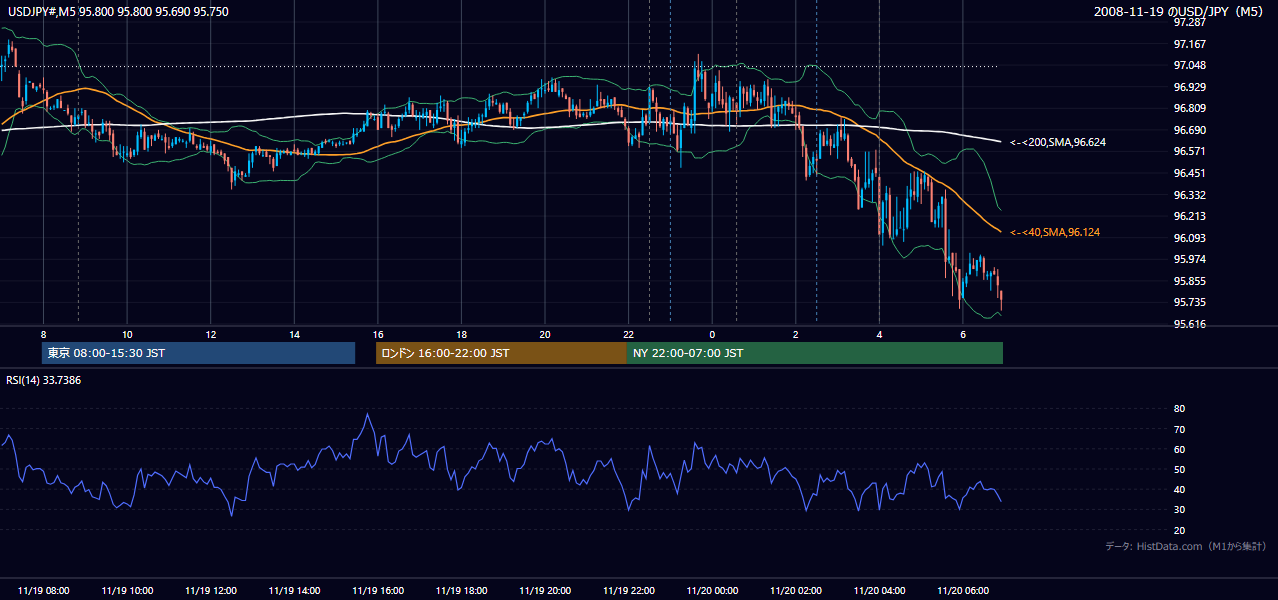The width and height of the screenshot is (1278, 600).
Task: Click the bottom time label 11/19 22:00
Action: pos(629,591)
